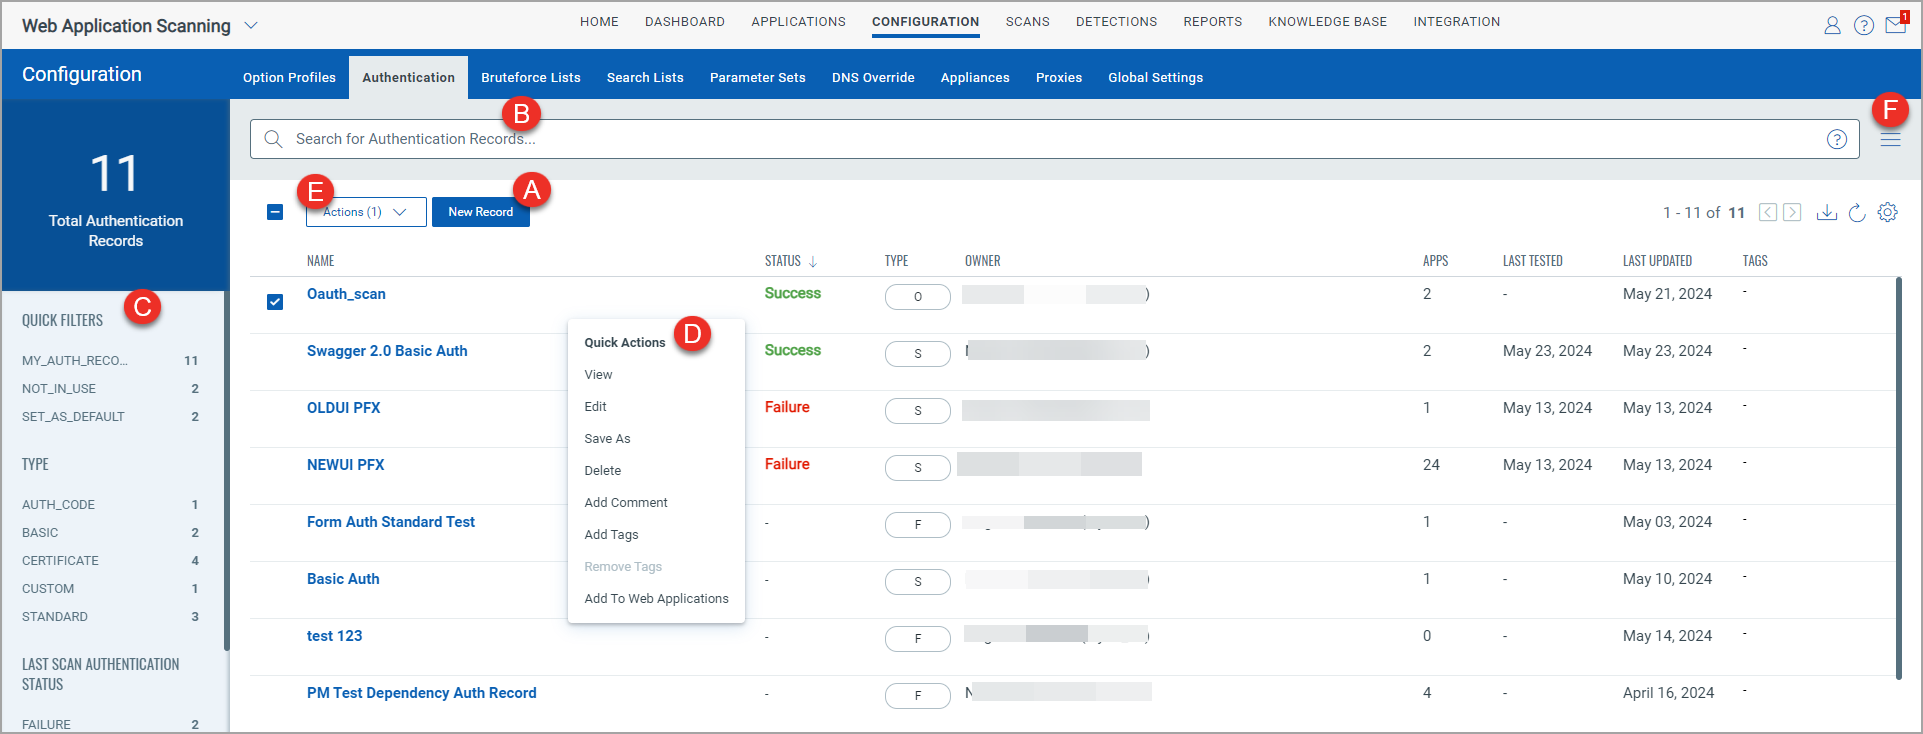Open search help question icon
Image resolution: width=1923 pixels, height=734 pixels.
[x=1837, y=139]
